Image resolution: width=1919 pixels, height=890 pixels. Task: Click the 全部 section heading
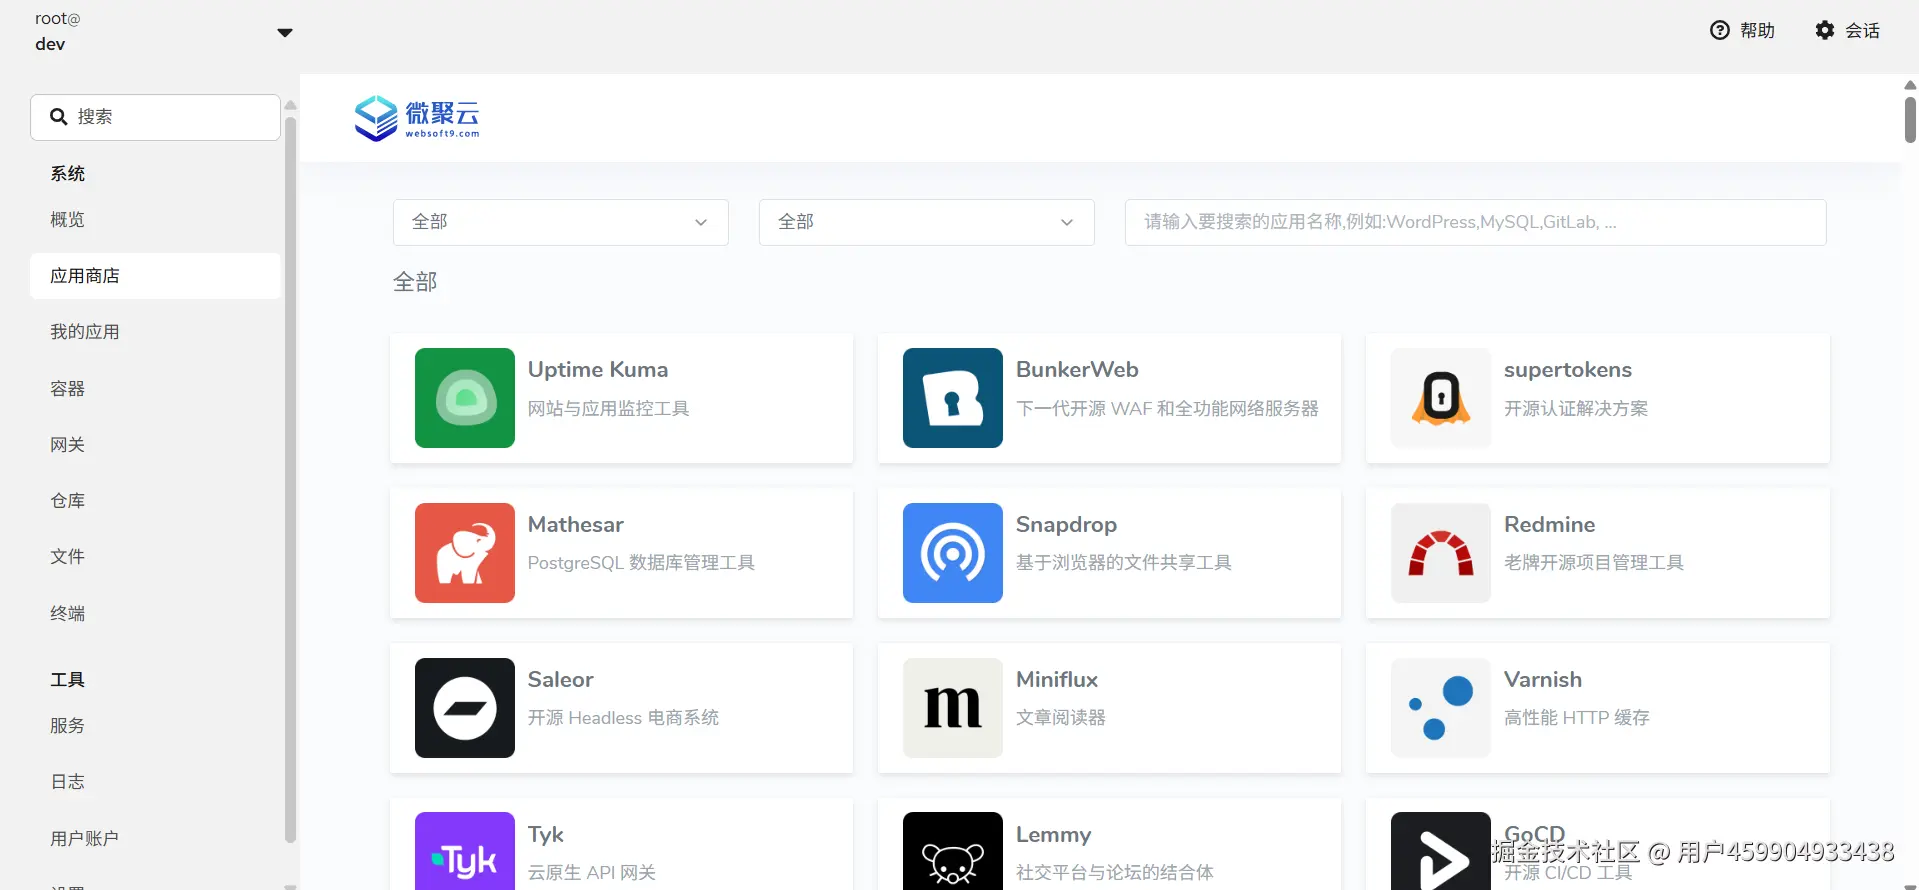point(415,282)
